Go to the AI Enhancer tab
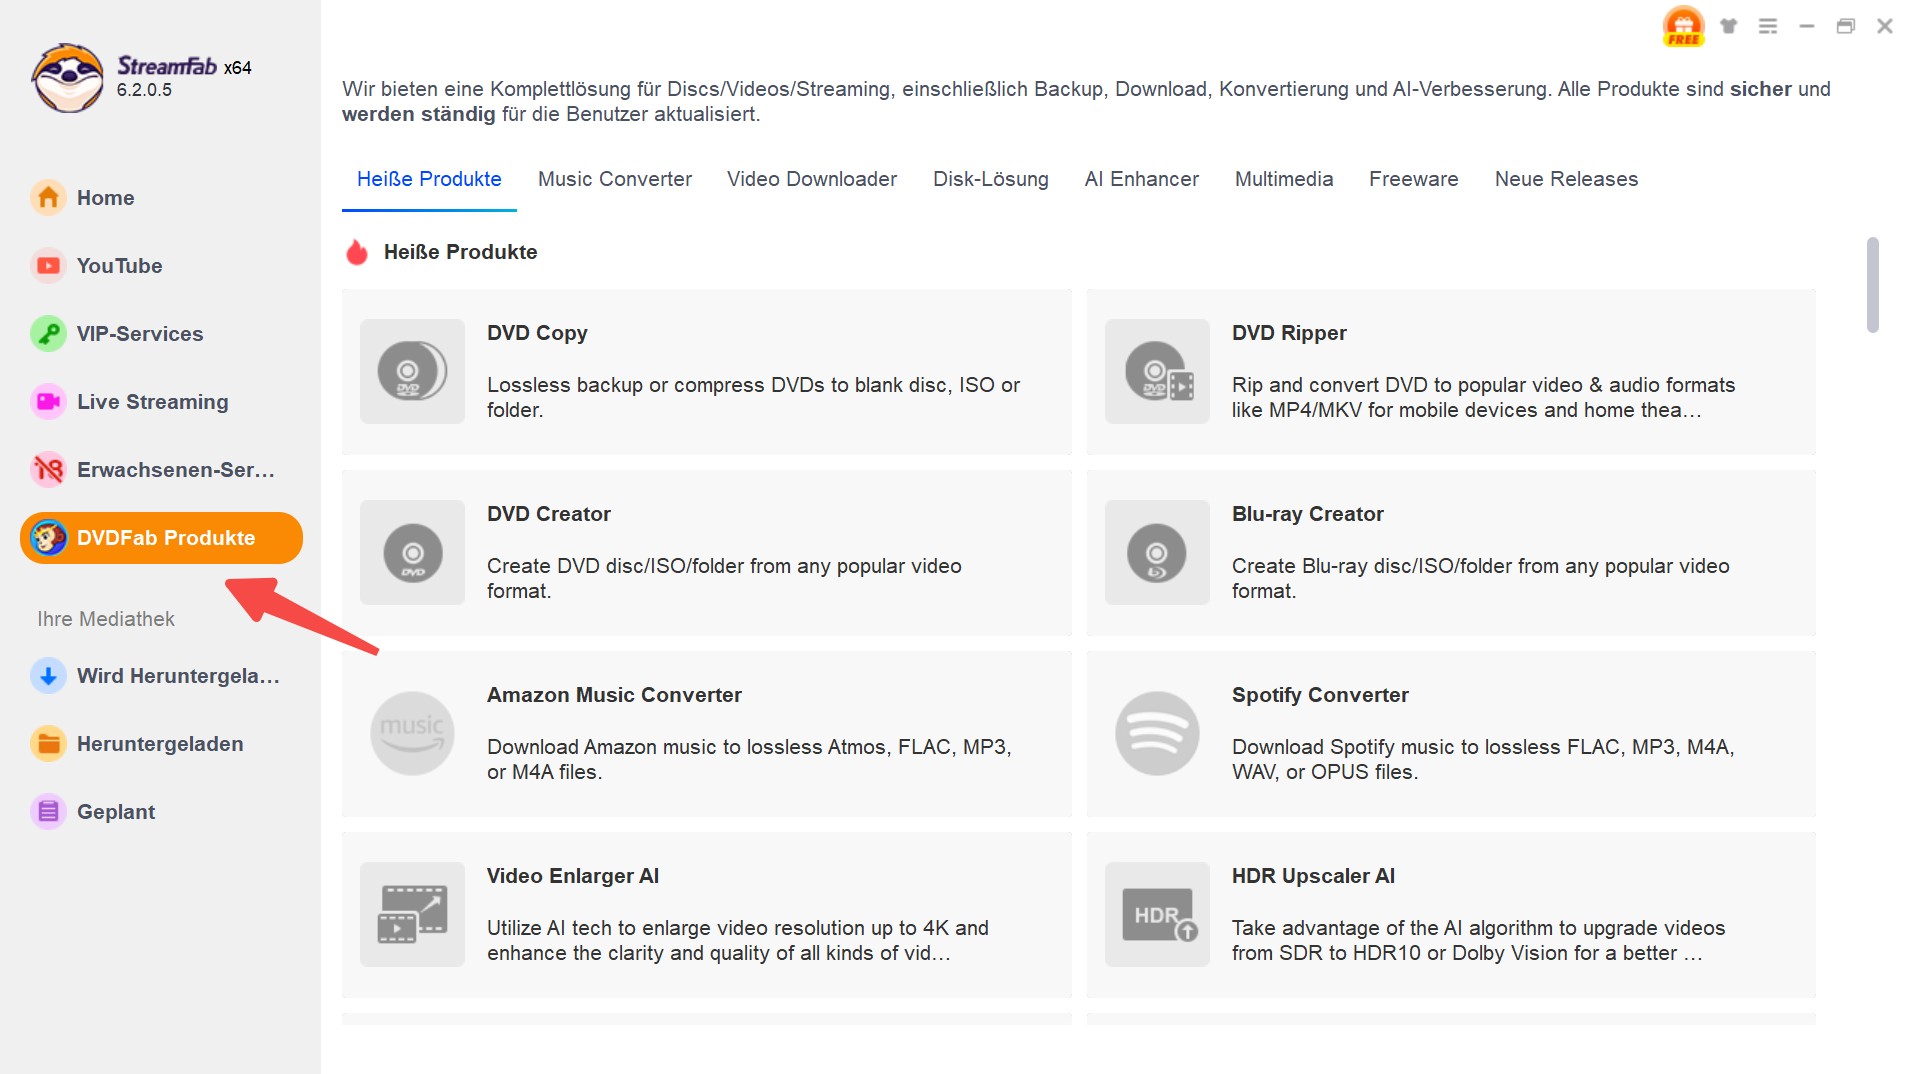Viewport: 1914px width, 1074px height. pyautogui.click(x=1142, y=179)
